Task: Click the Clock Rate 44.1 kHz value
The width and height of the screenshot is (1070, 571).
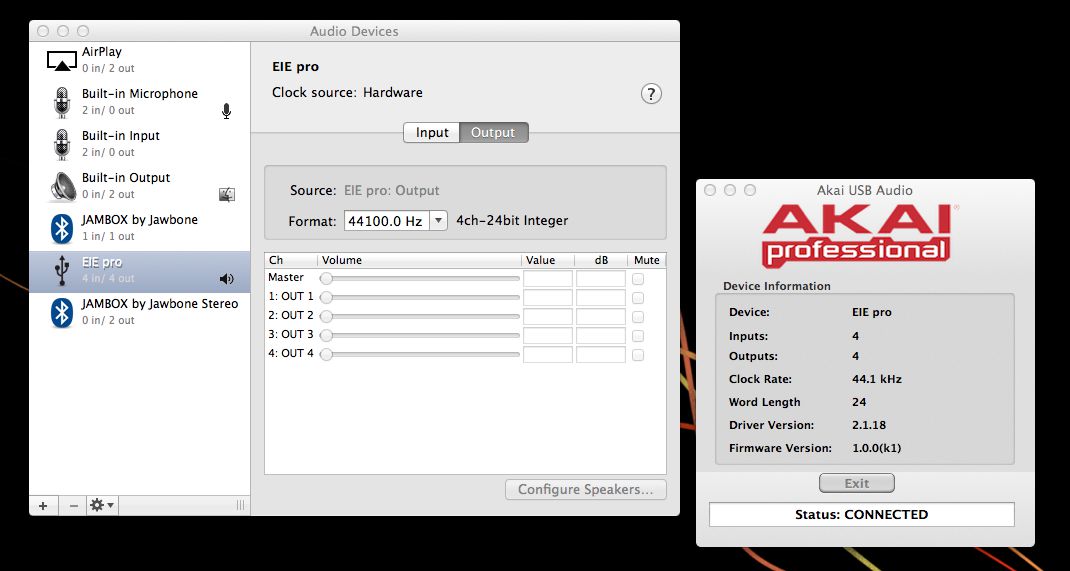Action: point(877,379)
